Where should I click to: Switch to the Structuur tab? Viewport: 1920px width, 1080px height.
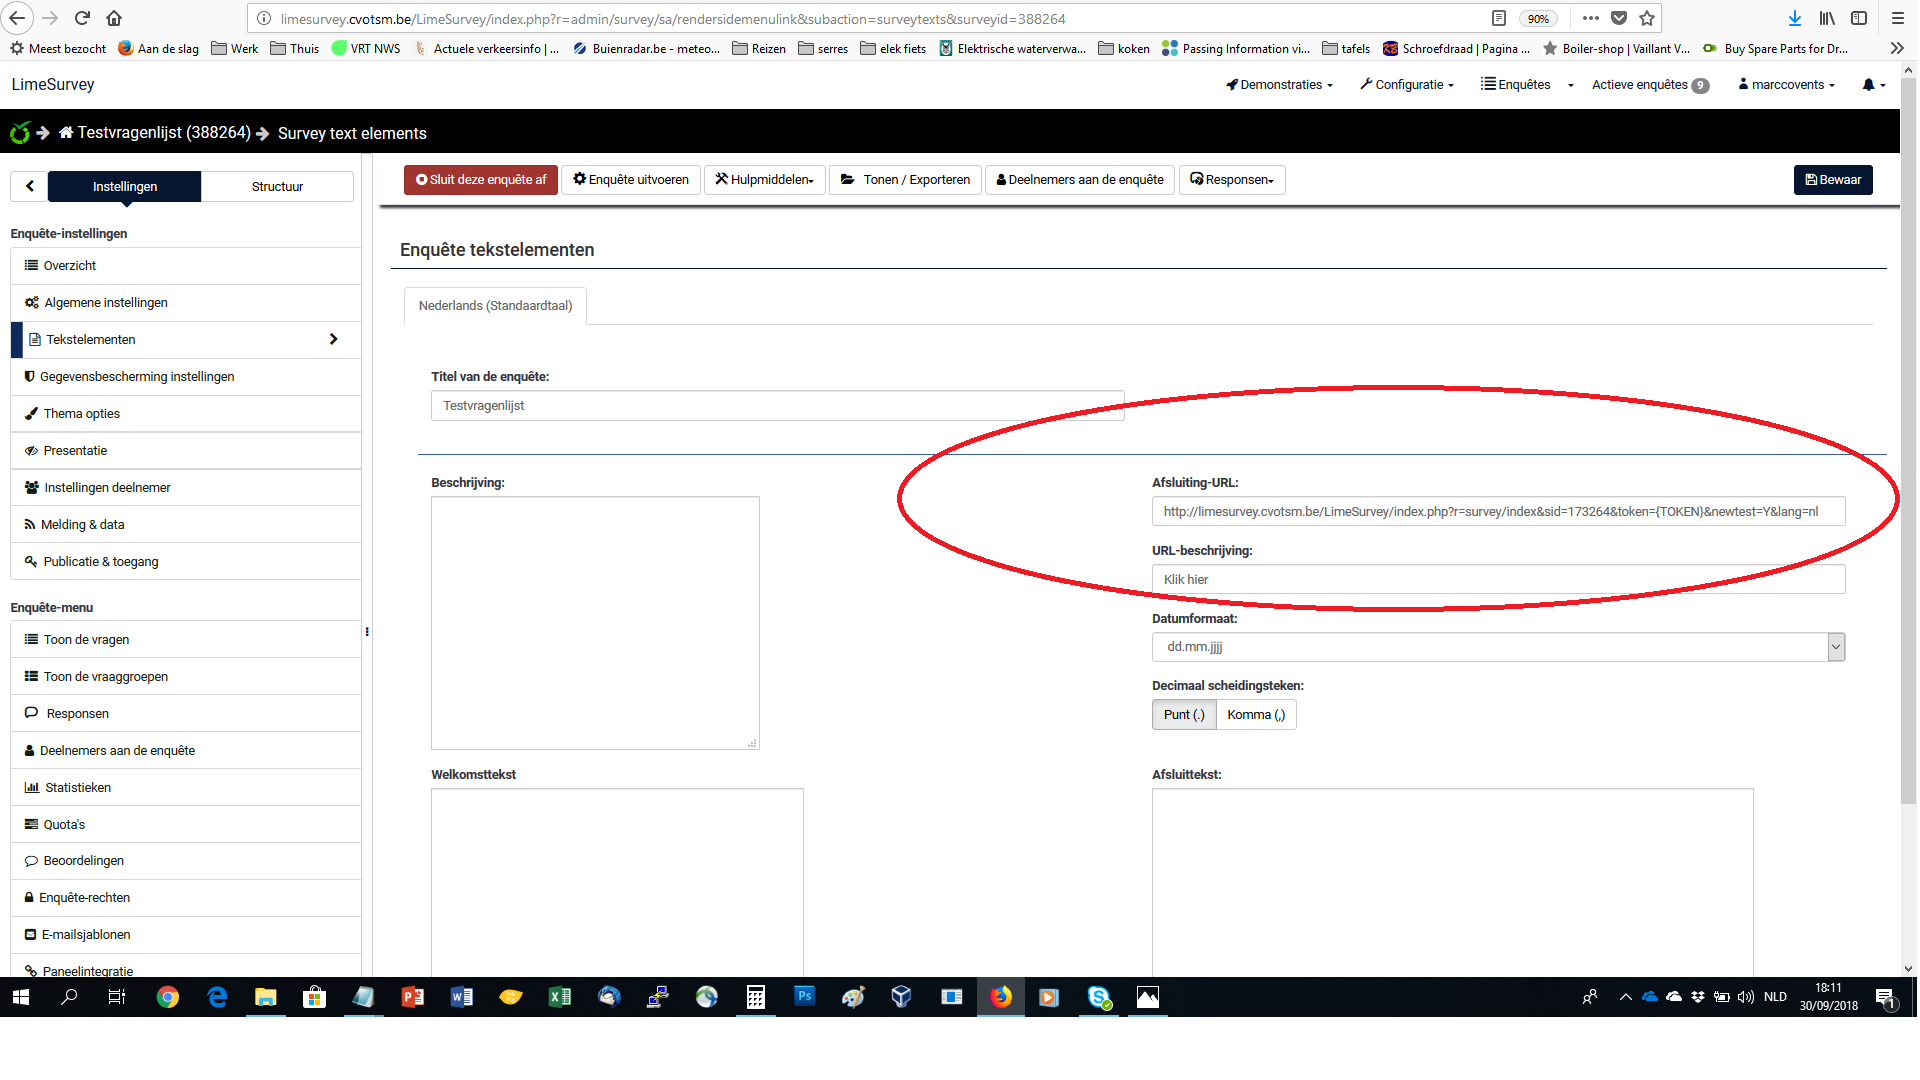click(x=277, y=187)
